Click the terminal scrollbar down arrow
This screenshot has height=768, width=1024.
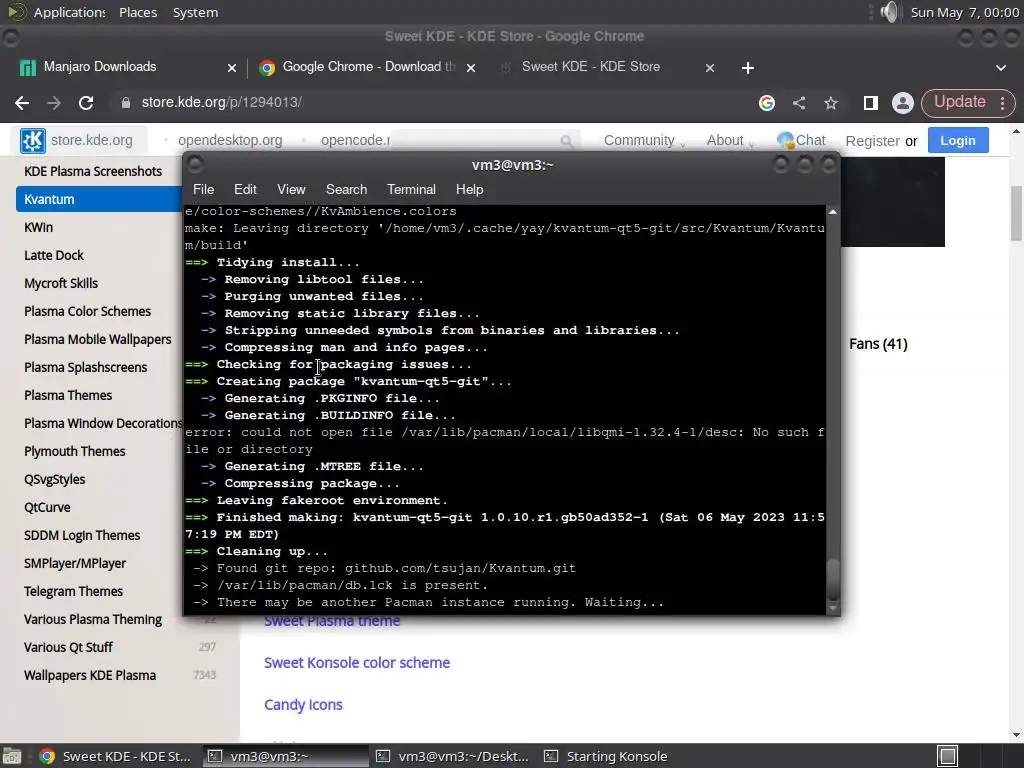click(833, 609)
